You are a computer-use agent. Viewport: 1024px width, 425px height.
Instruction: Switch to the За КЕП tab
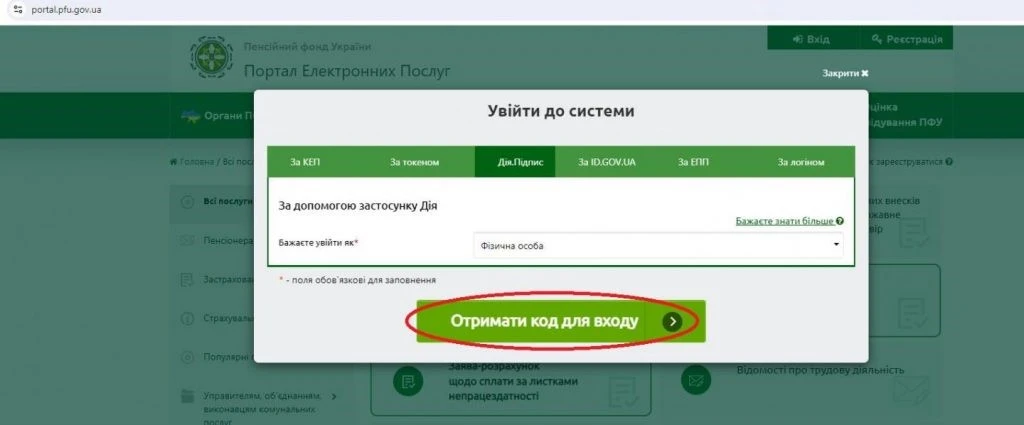305,162
